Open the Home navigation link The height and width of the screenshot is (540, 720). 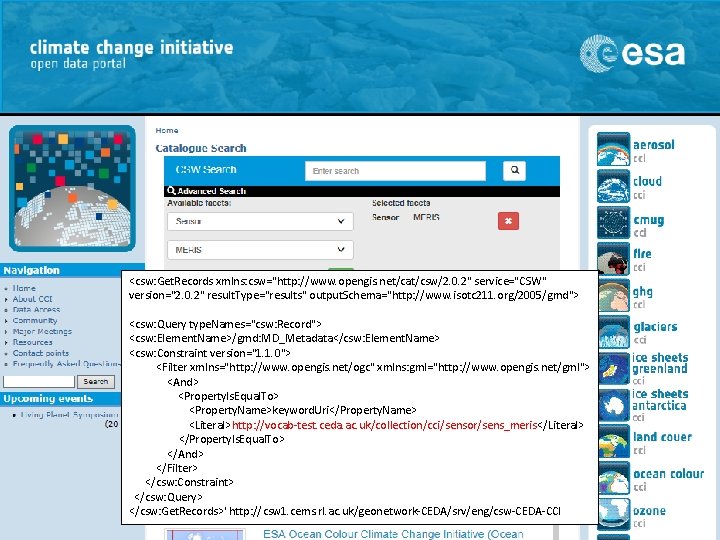click(x=24, y=288)
